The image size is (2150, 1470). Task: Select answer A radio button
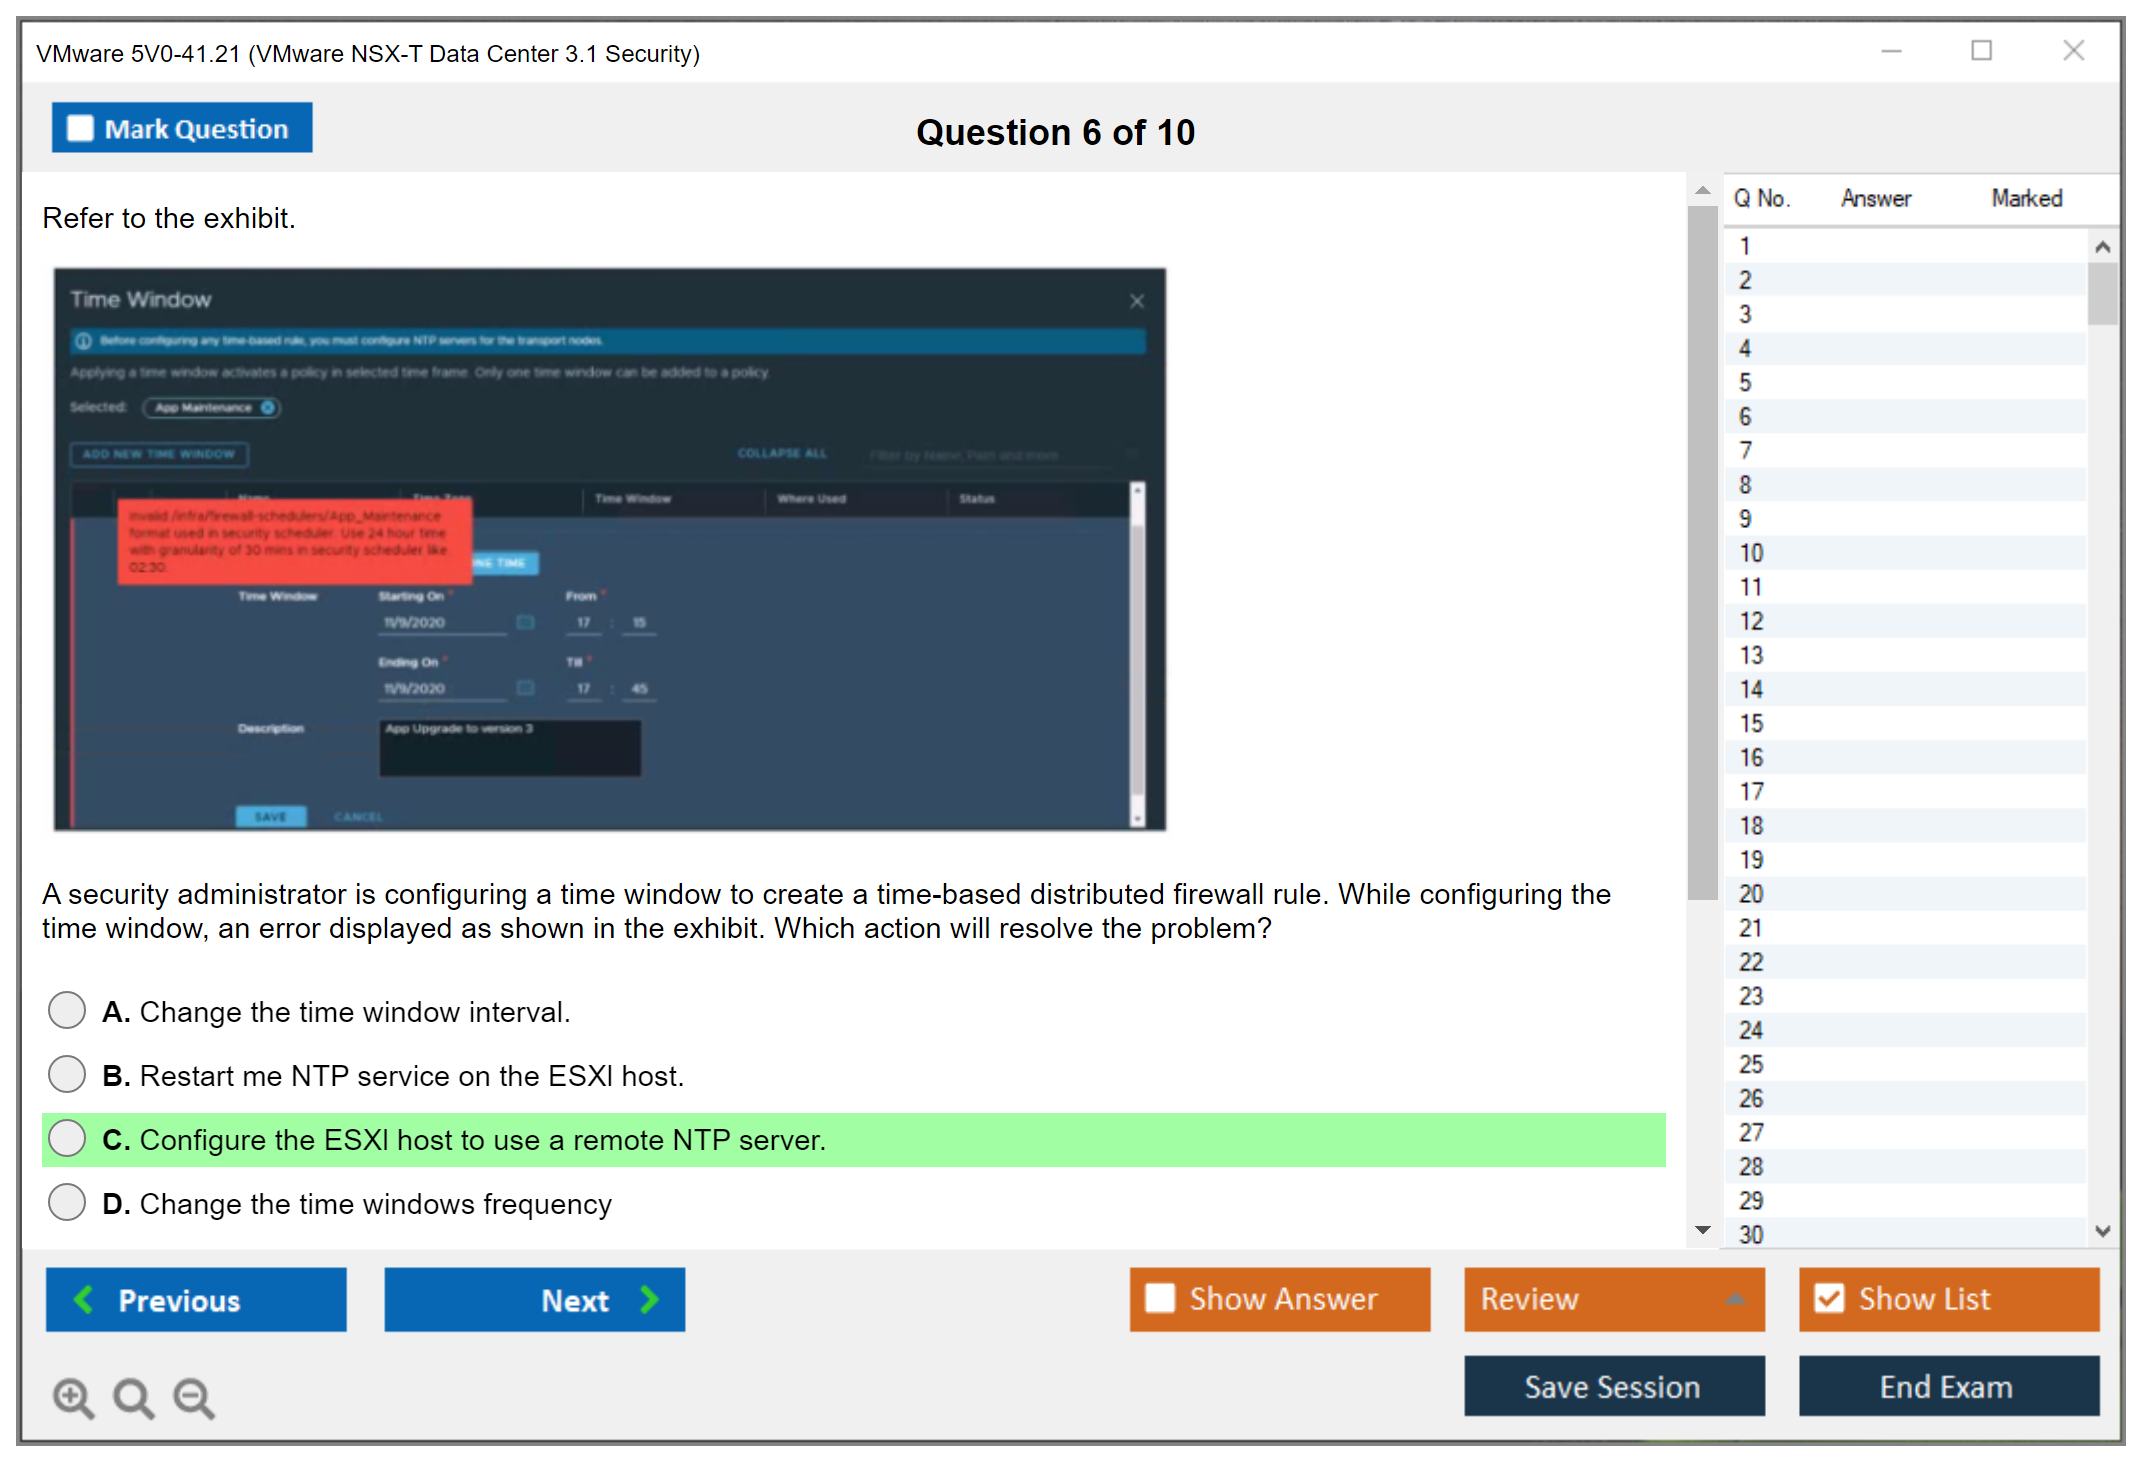pos(67,1010)
